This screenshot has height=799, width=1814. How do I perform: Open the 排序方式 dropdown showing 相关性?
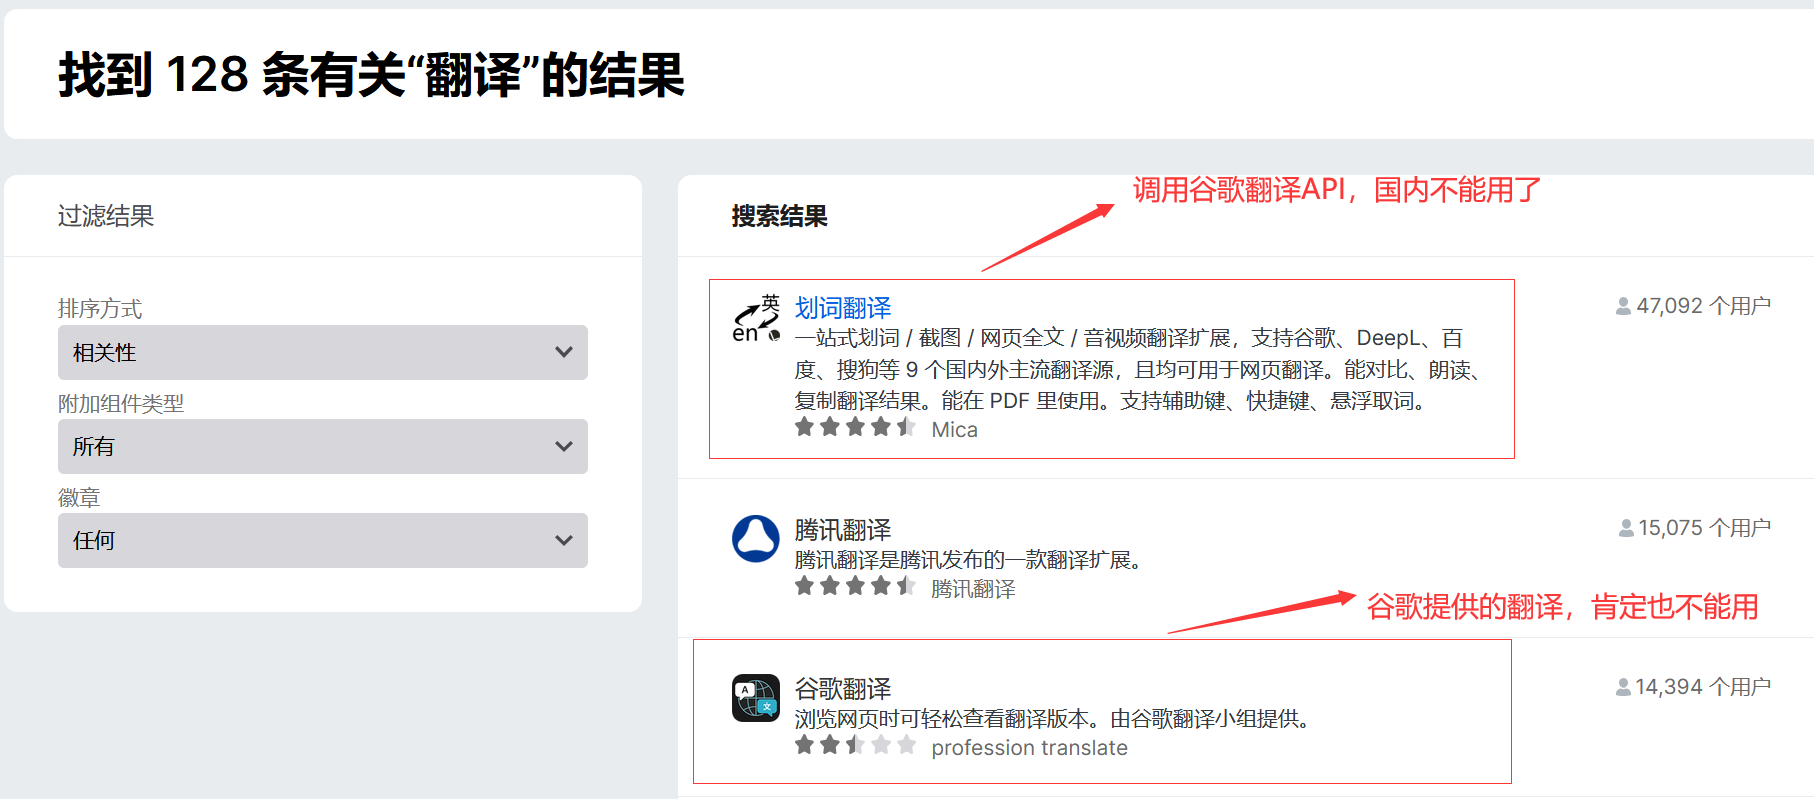323,352
